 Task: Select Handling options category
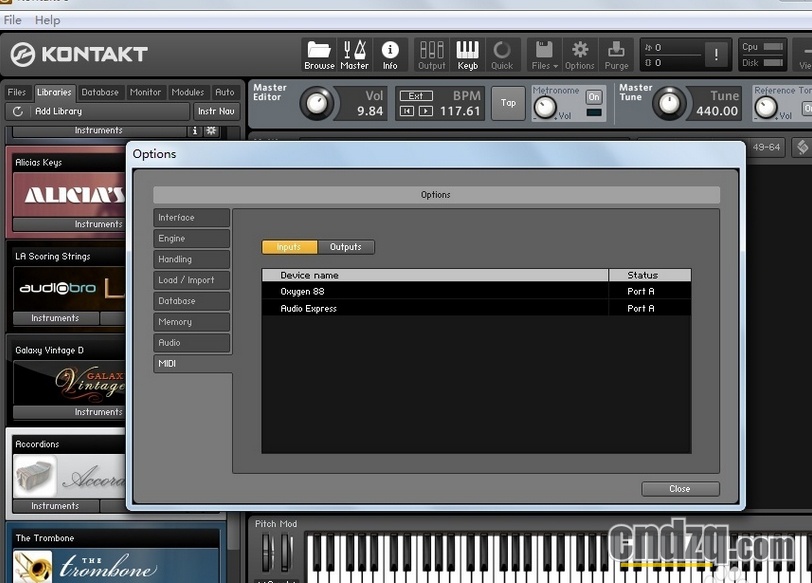[x=192, y=259]
